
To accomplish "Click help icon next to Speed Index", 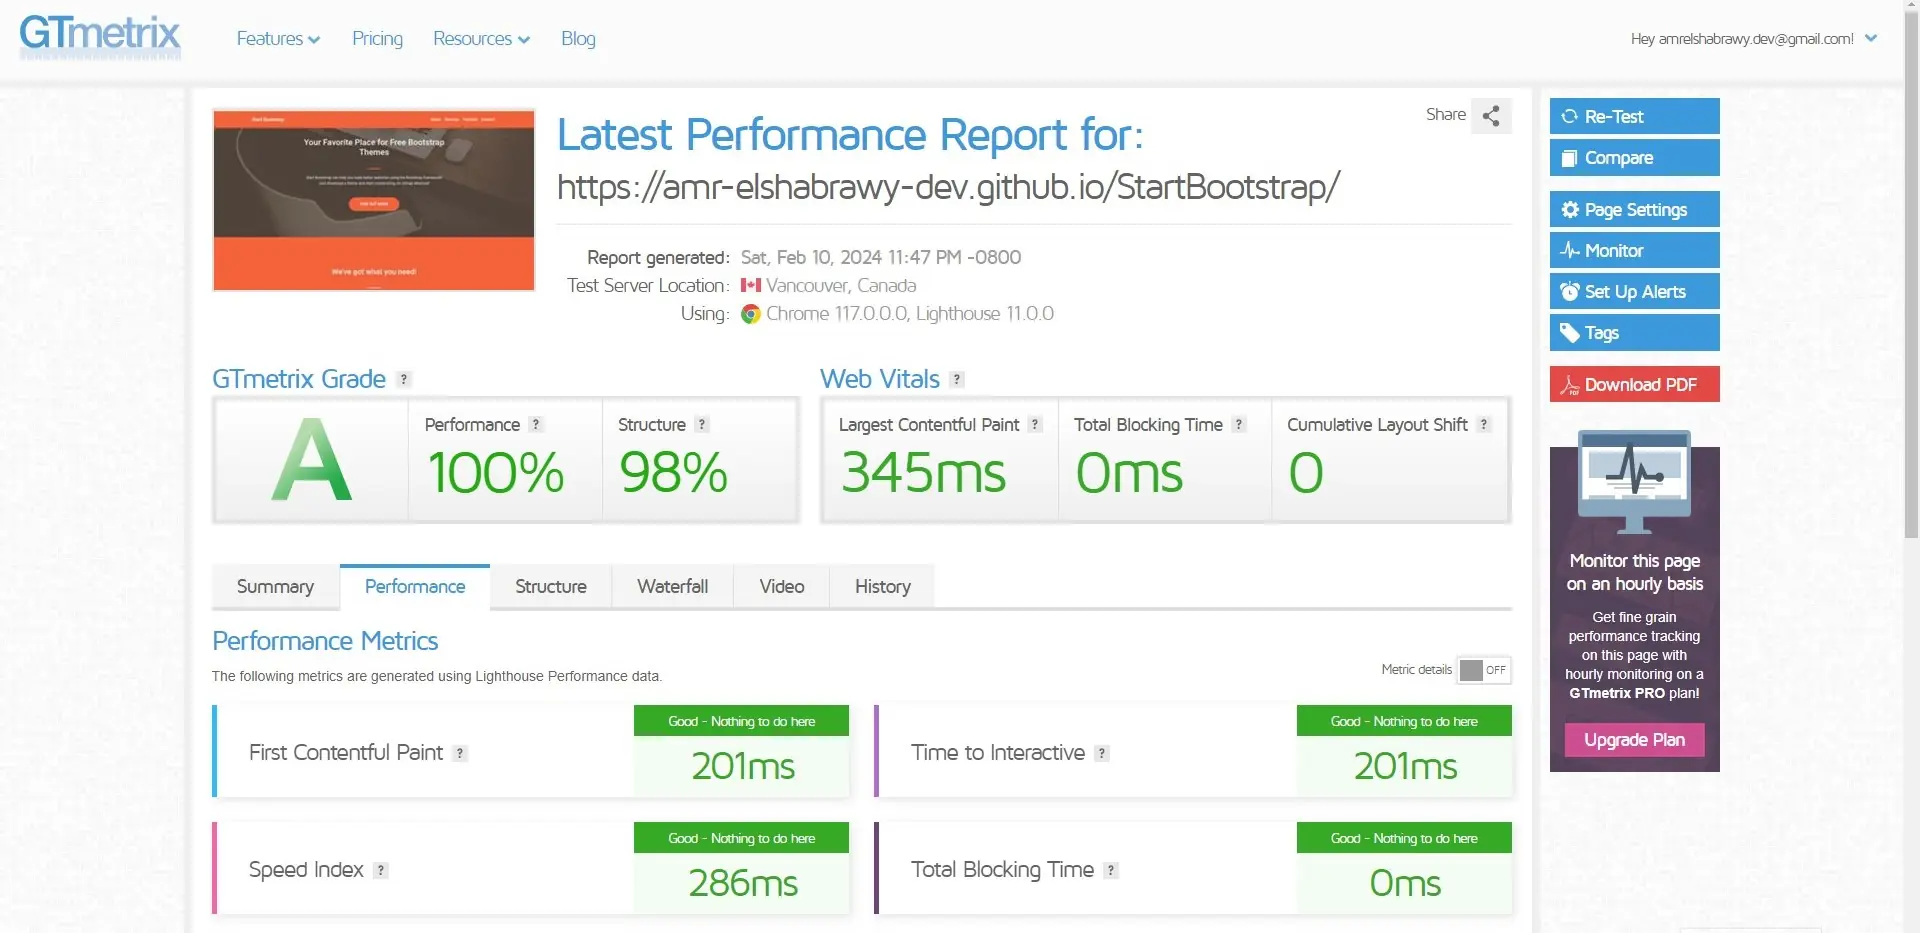I will click(x=381, y=870).
